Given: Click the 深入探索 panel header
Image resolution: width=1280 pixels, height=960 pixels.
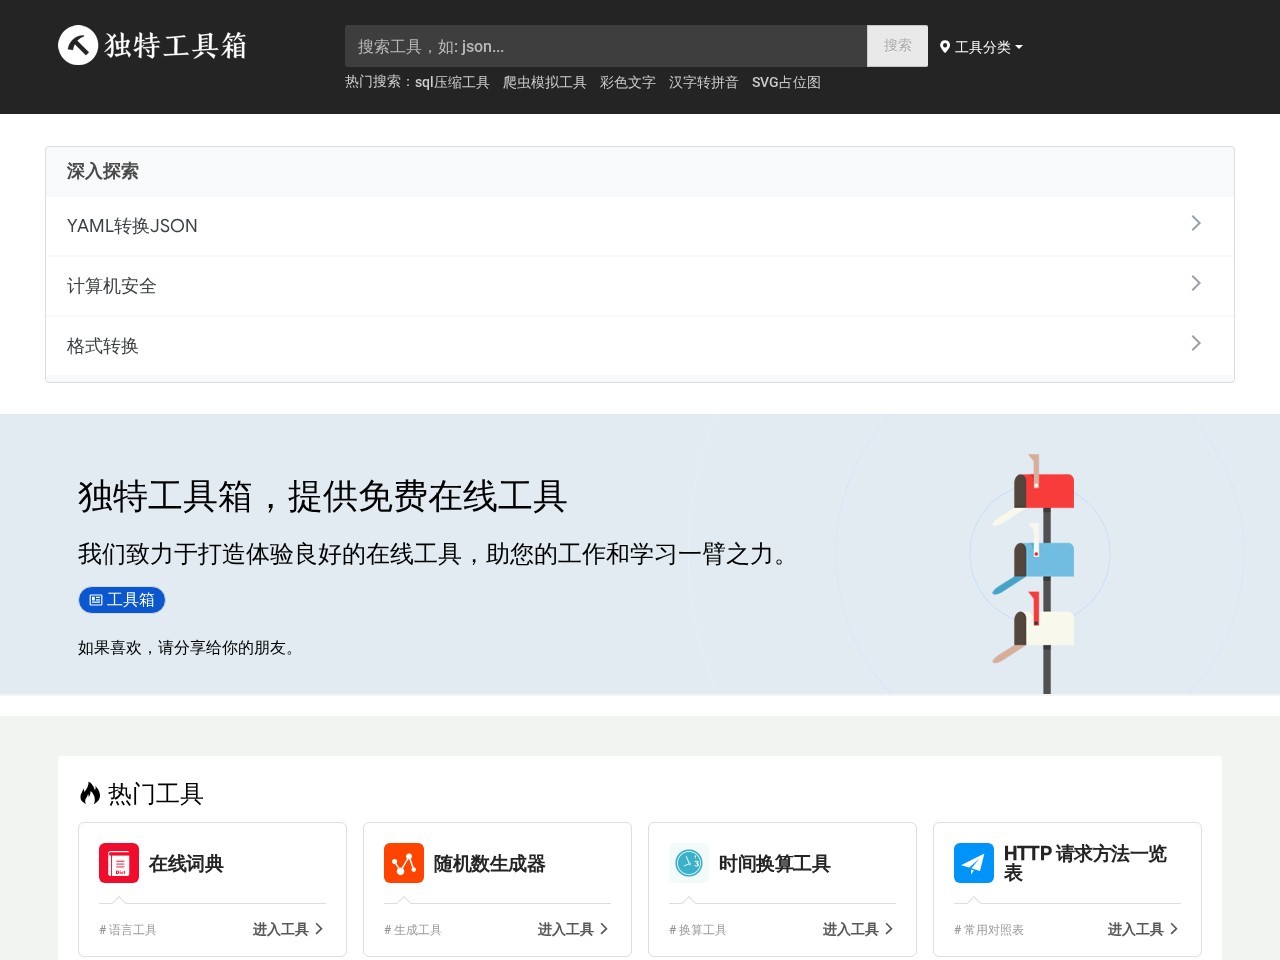Looking at the screenshot, I should point(640,171).
